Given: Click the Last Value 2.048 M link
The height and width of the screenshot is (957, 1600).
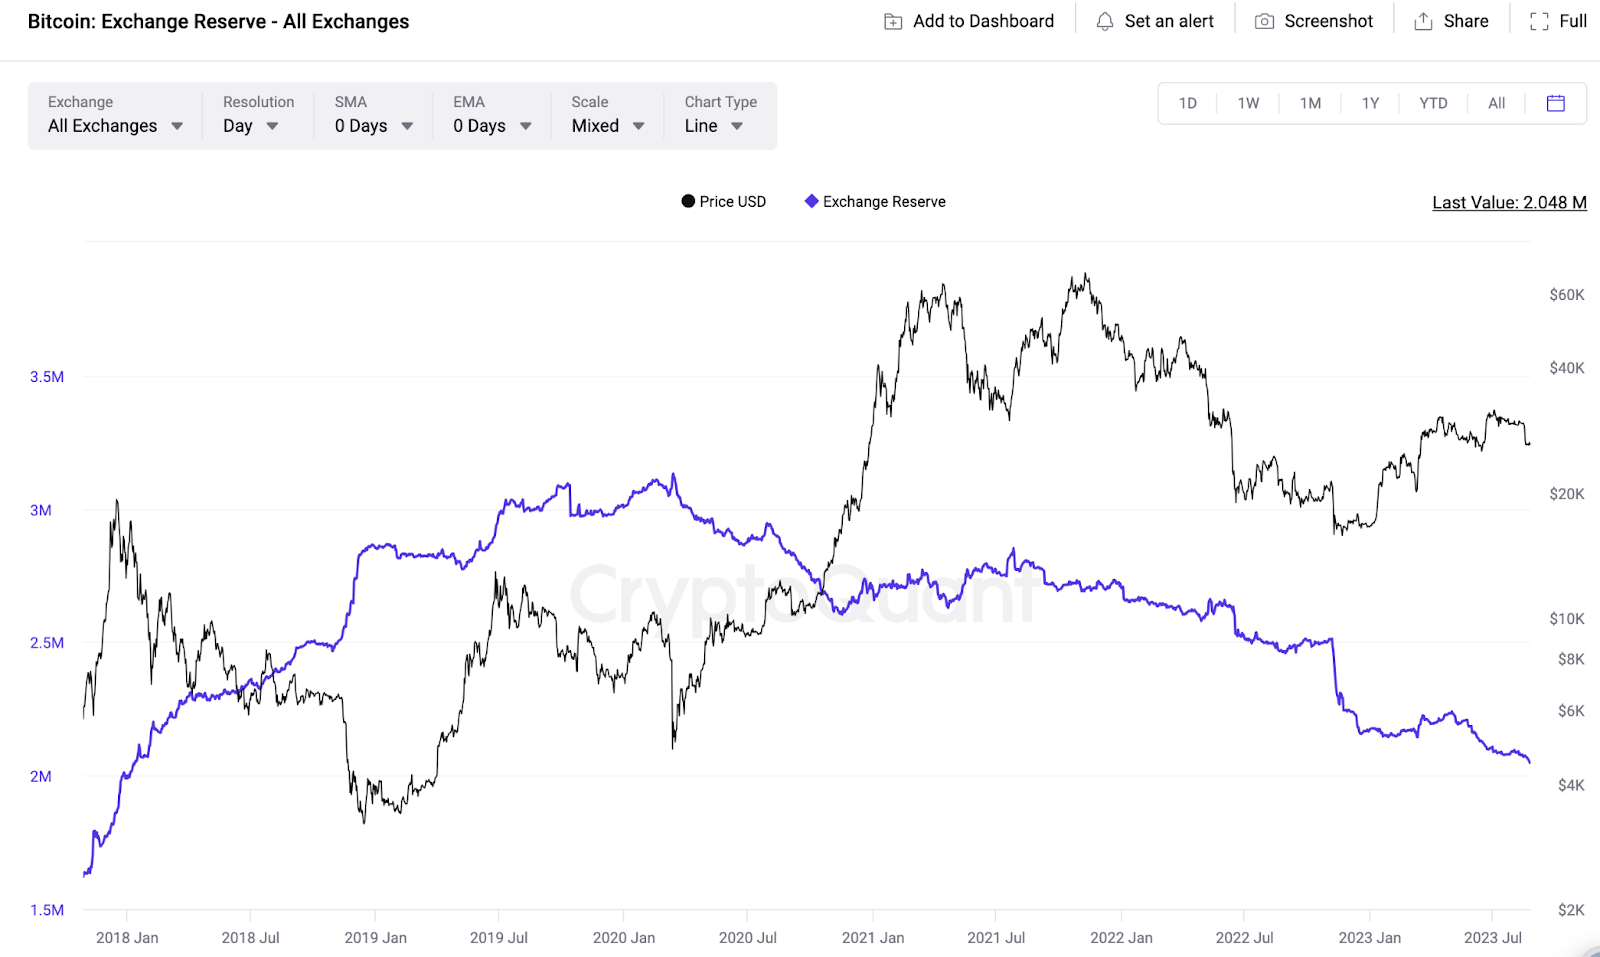Looking at the screenshot, I should [x=1509, y=203].
